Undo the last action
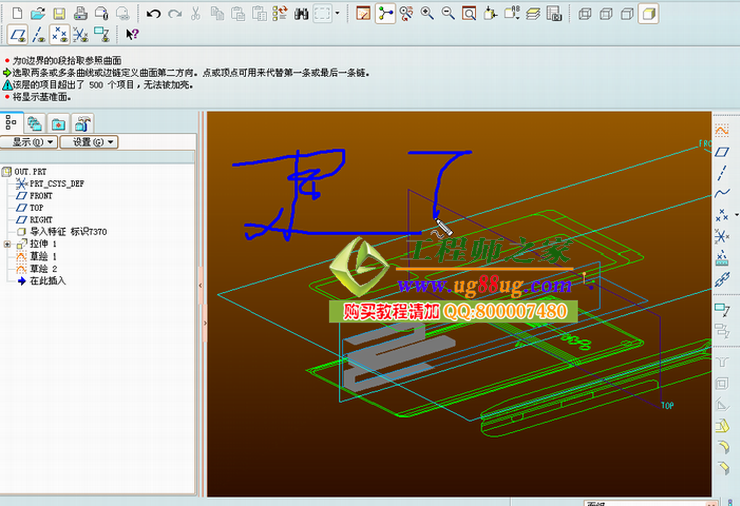Image resolution: width=740 pixels, height=506 pixels. (x=153, y=13)
